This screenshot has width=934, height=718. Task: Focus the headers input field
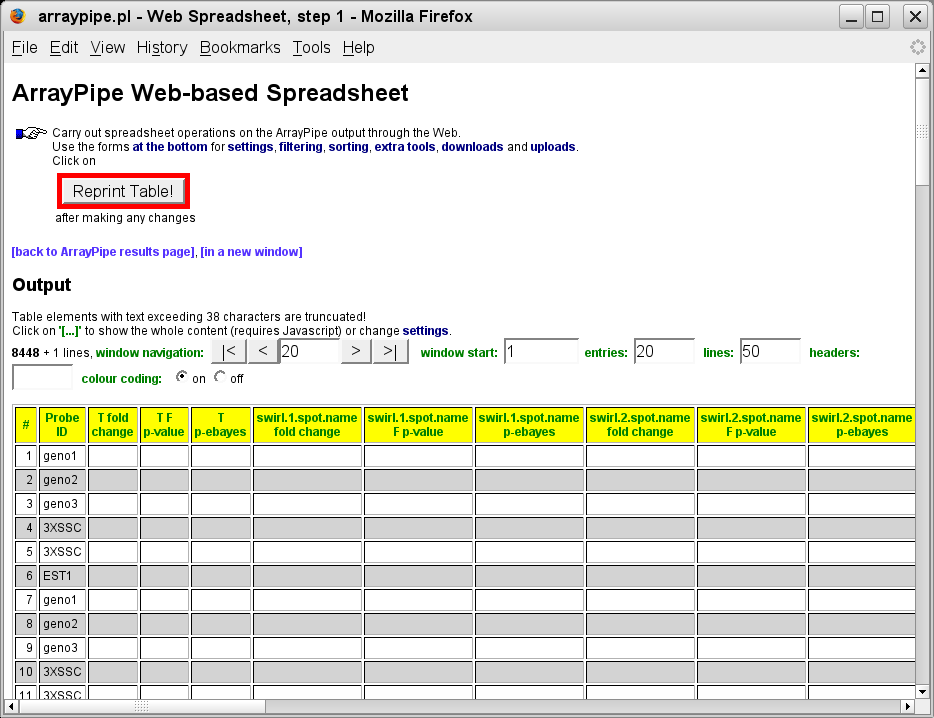coord(42,377)
